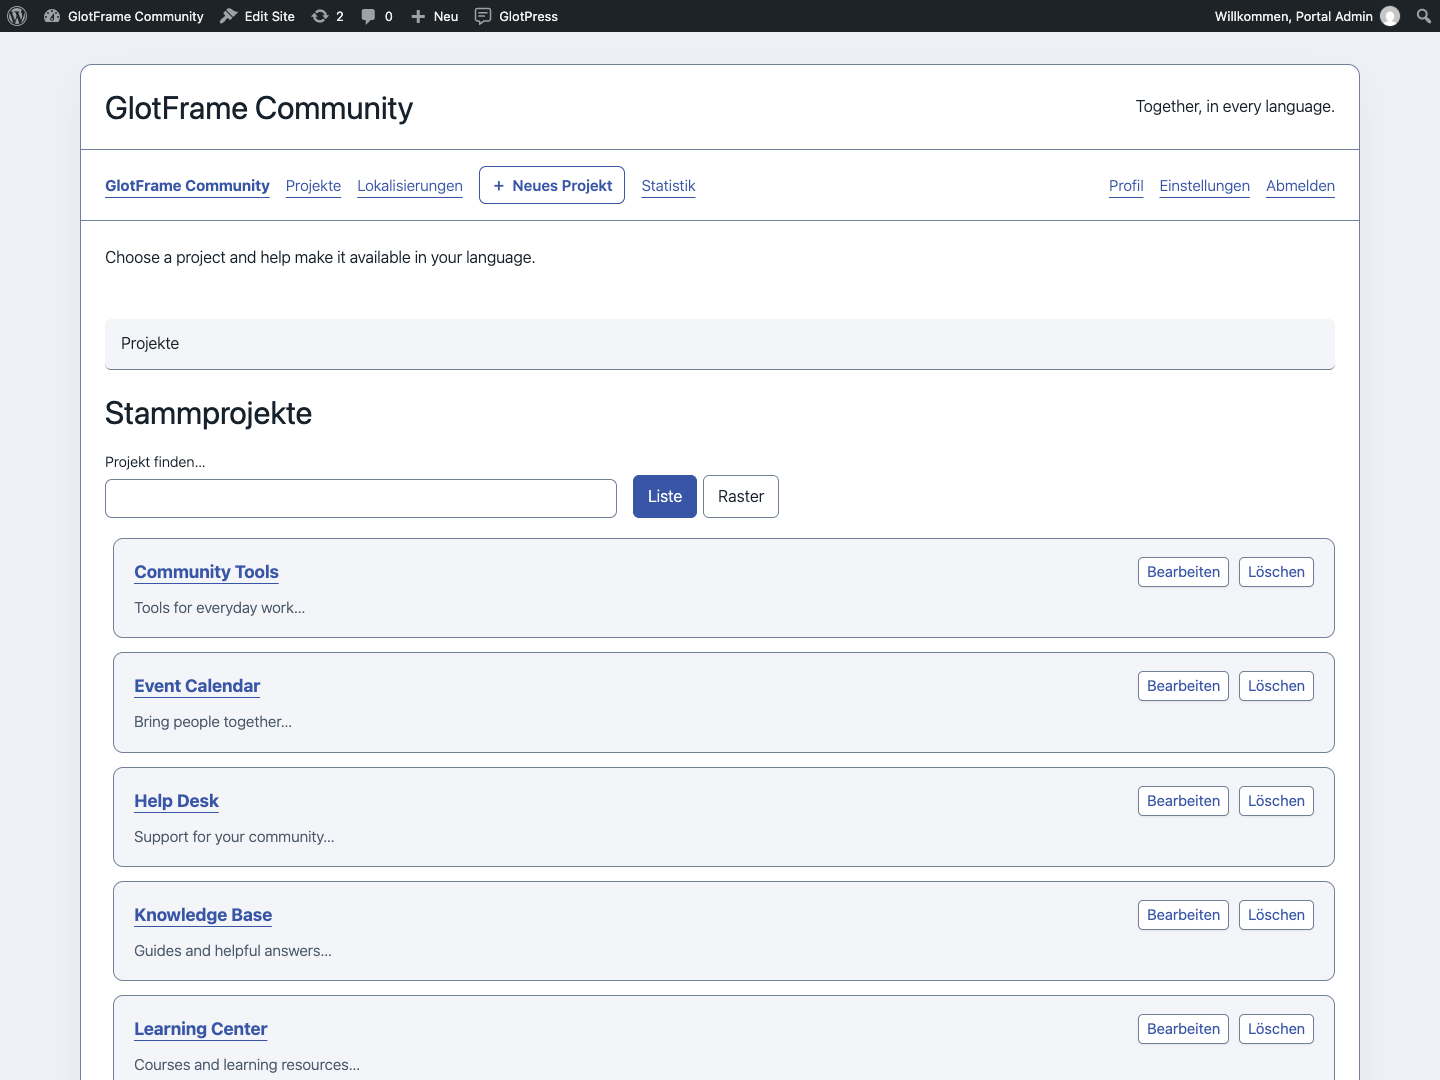Click the Projekte breadcrumb text
1440x1080 pixels.
coord(150,343)
